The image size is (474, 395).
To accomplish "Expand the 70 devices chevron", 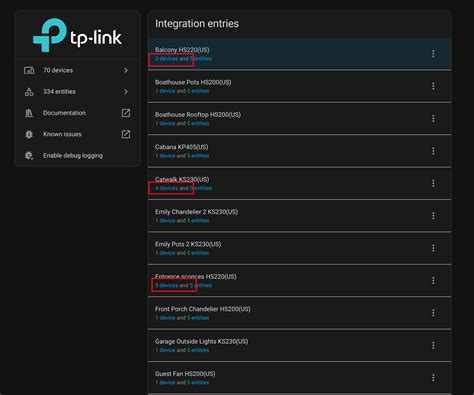I will click(126, 70).
